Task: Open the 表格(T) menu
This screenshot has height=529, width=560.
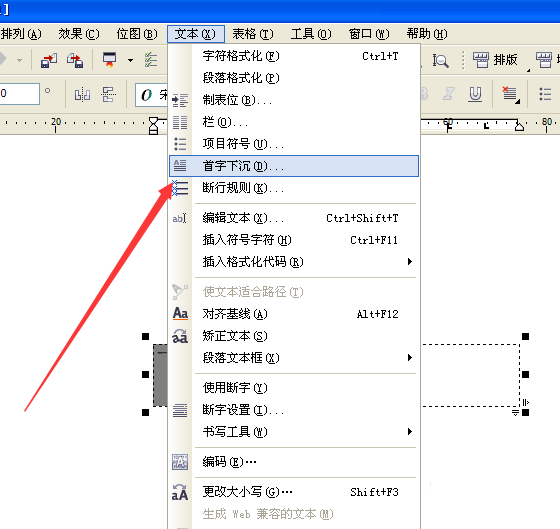Action: [252, 34]
